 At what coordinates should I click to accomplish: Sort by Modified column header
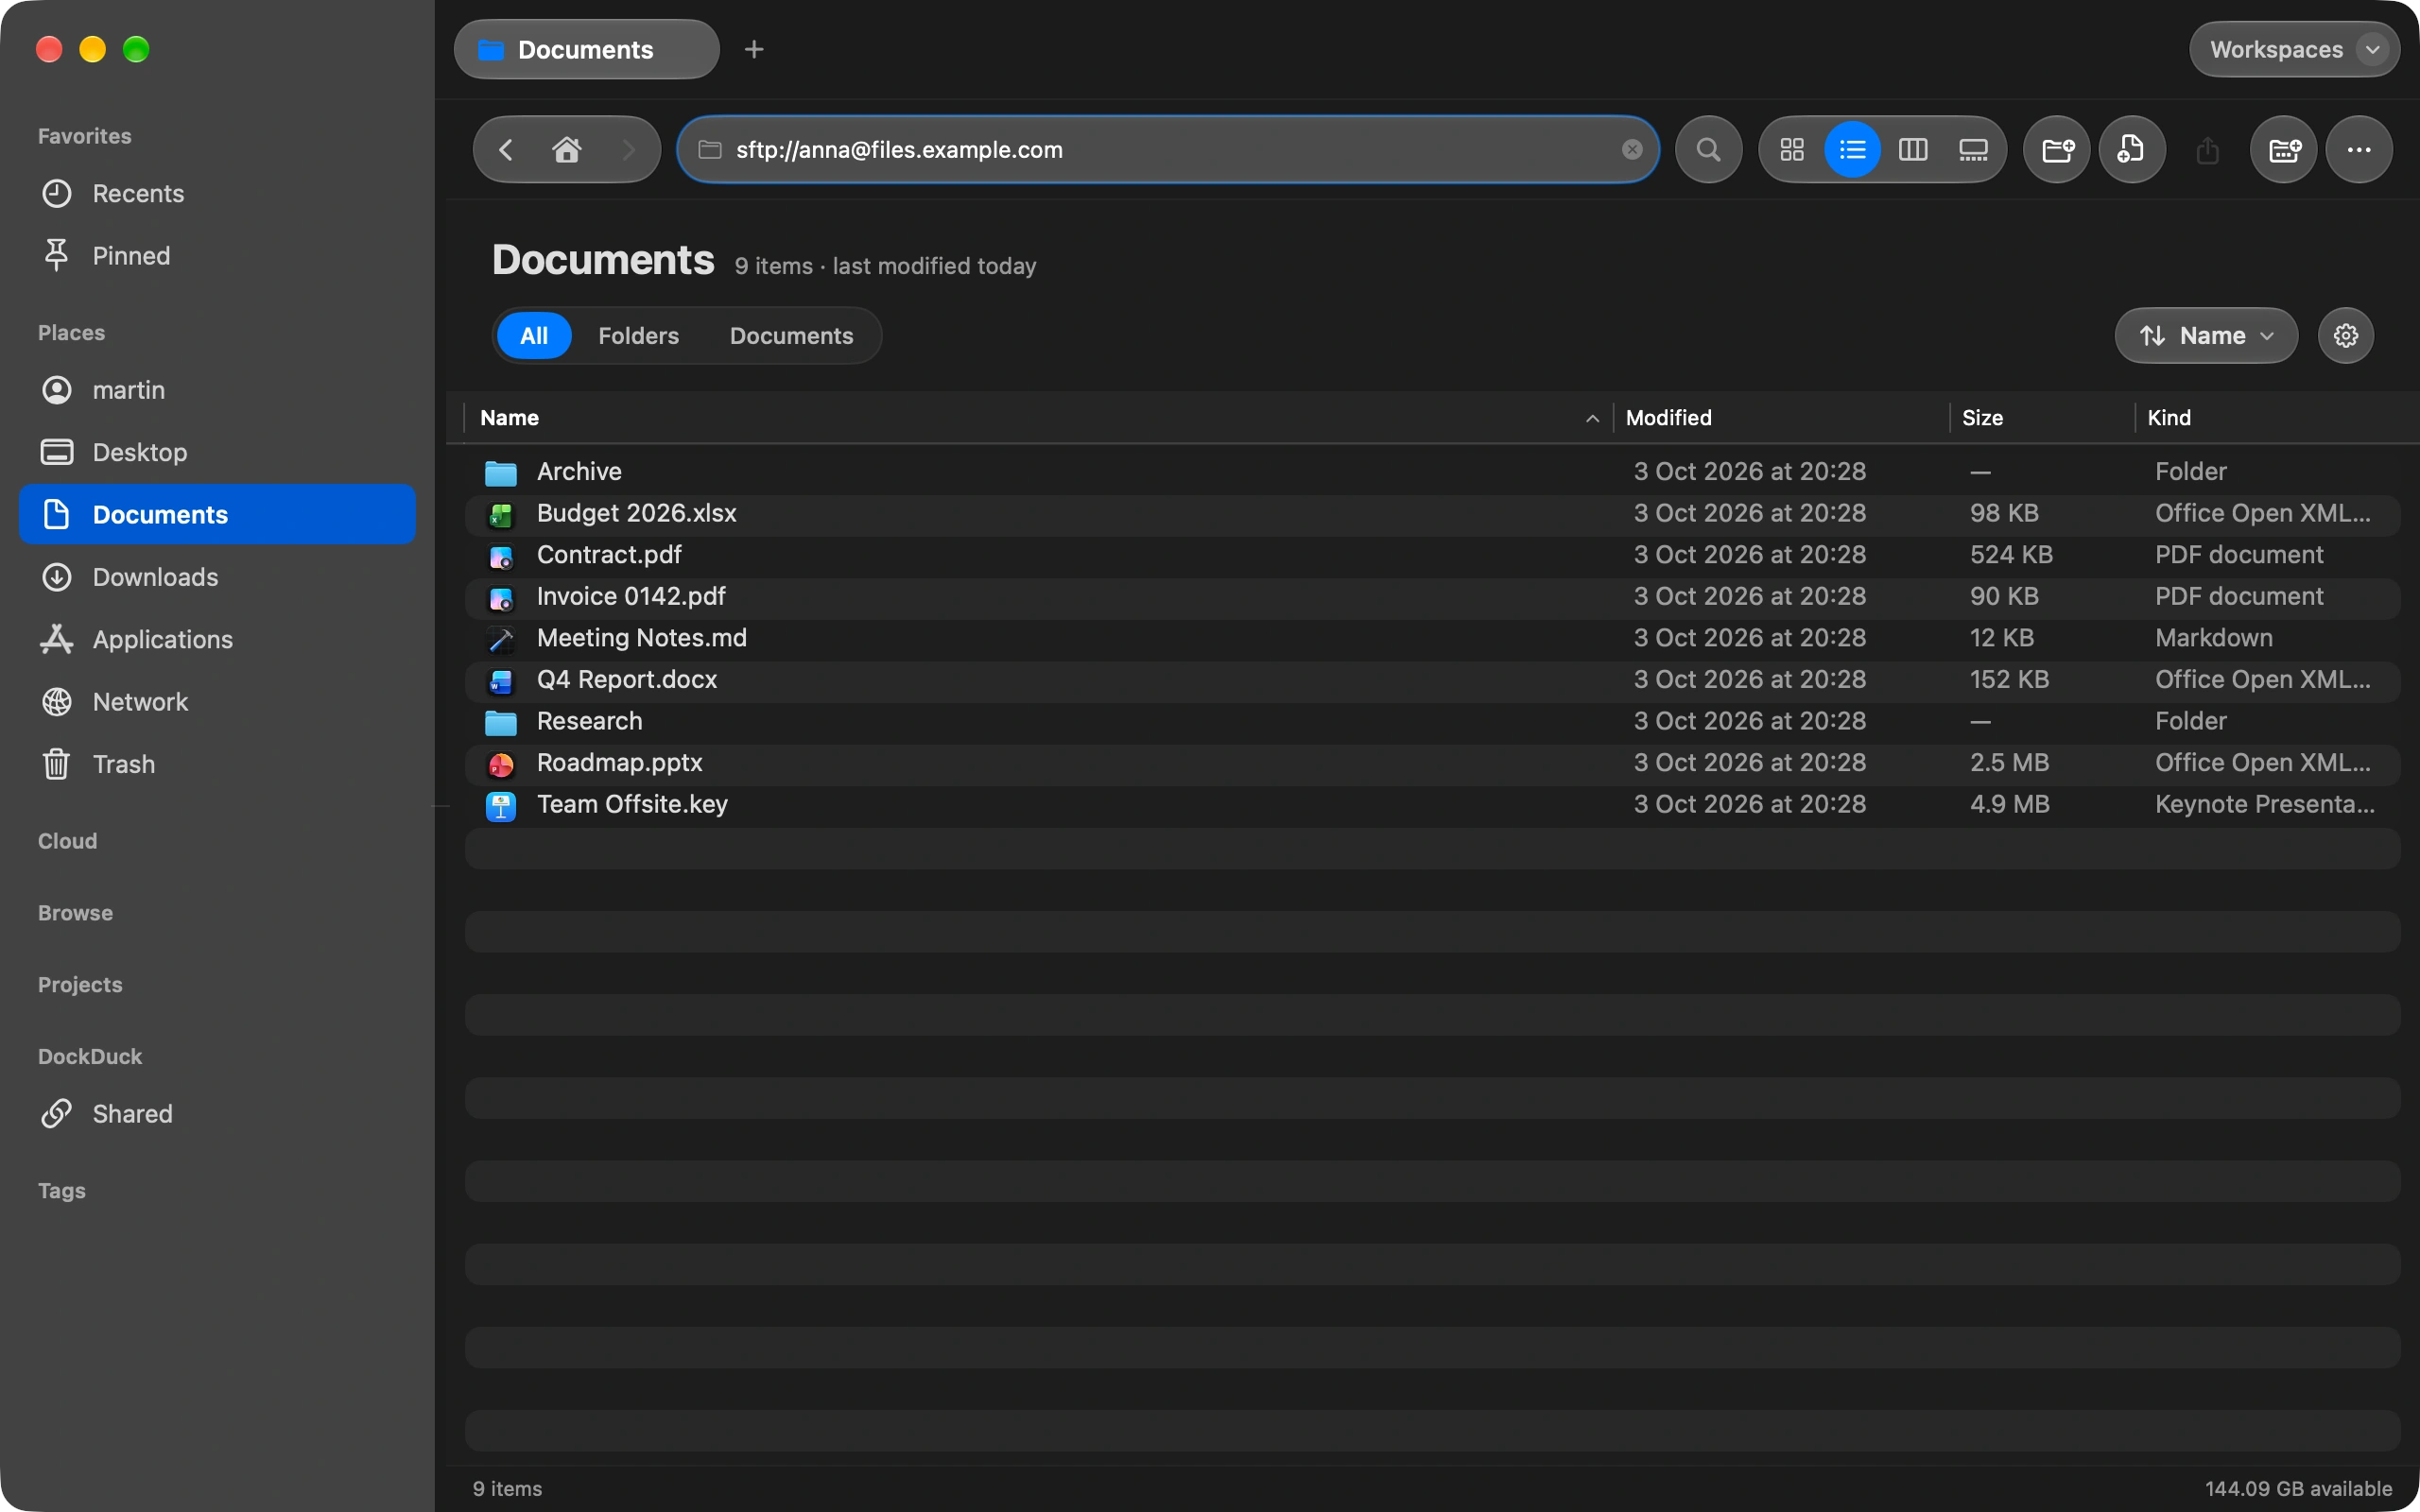click(1782, 418)
